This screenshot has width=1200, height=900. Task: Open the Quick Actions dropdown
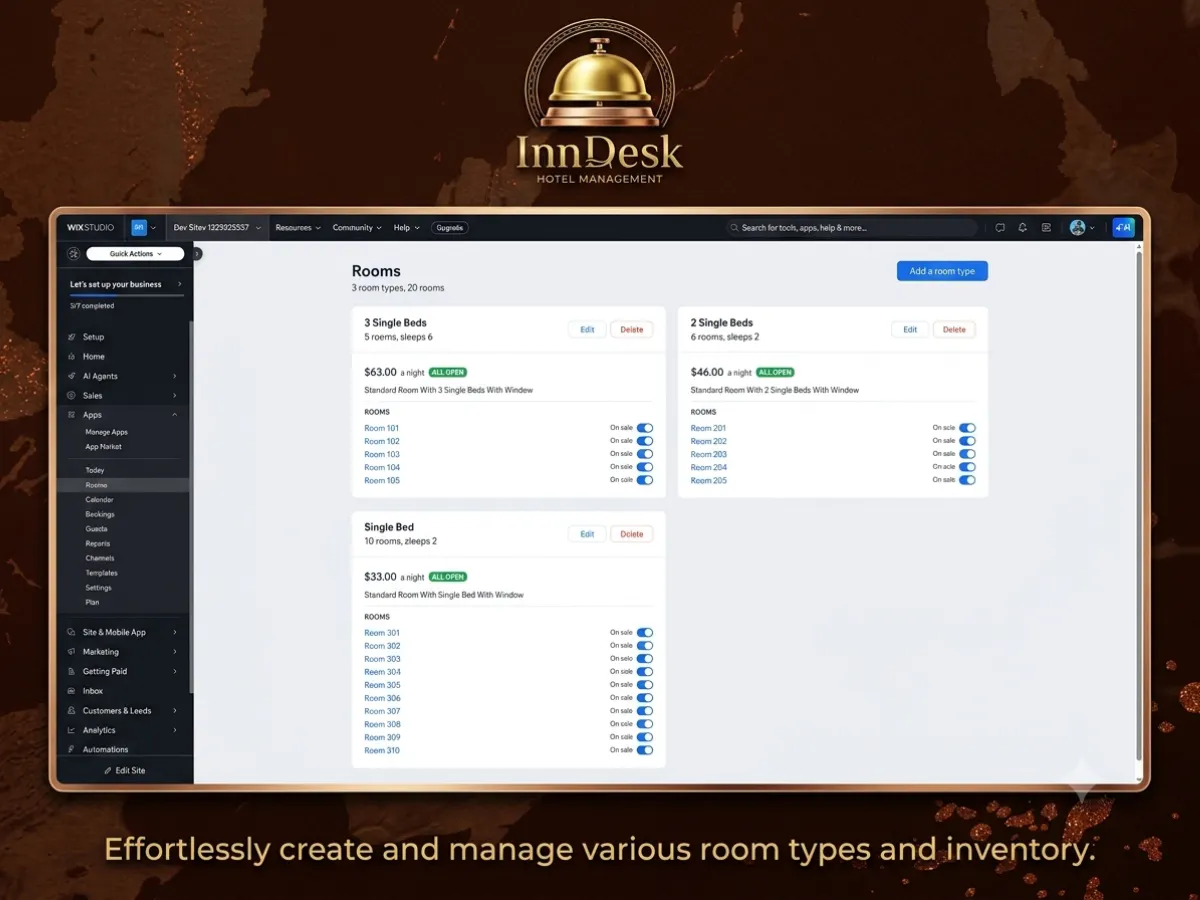click(135, 254)
